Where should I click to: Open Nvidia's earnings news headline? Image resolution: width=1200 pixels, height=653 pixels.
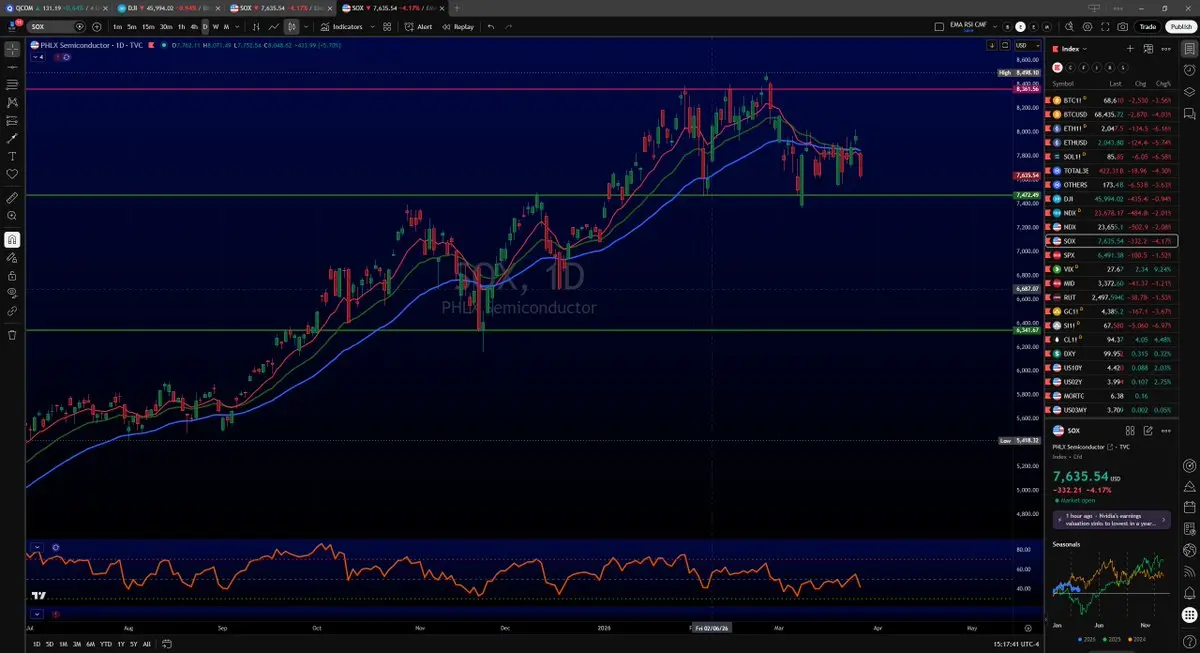[1111, 520]
